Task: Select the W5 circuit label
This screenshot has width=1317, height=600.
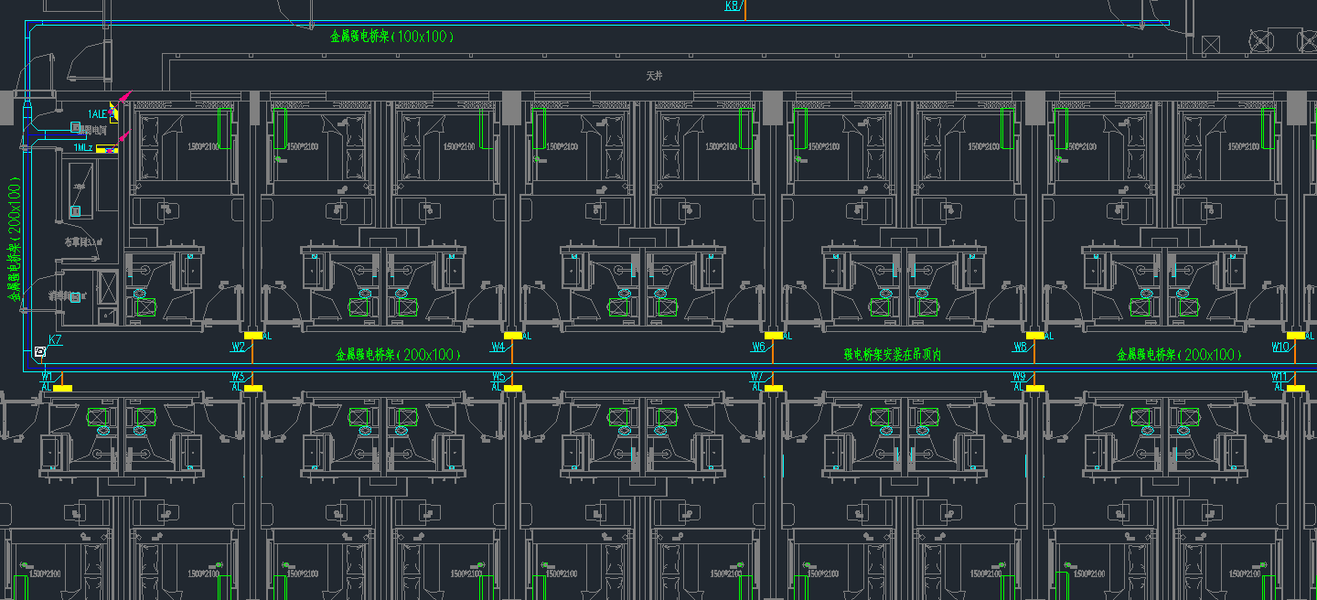Action: [x=498, y=376]
